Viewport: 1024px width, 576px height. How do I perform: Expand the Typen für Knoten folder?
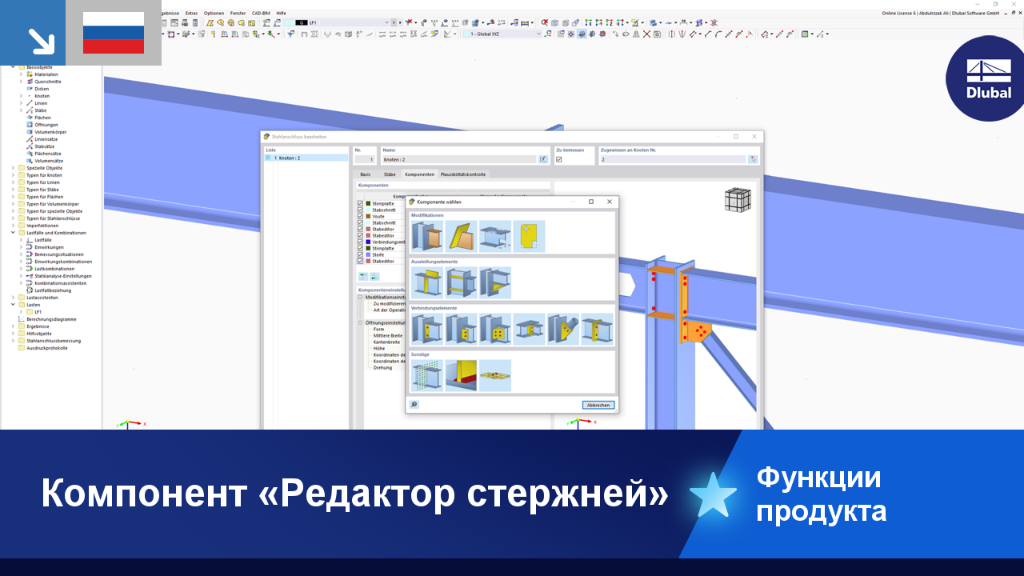[x=13, y=175]
